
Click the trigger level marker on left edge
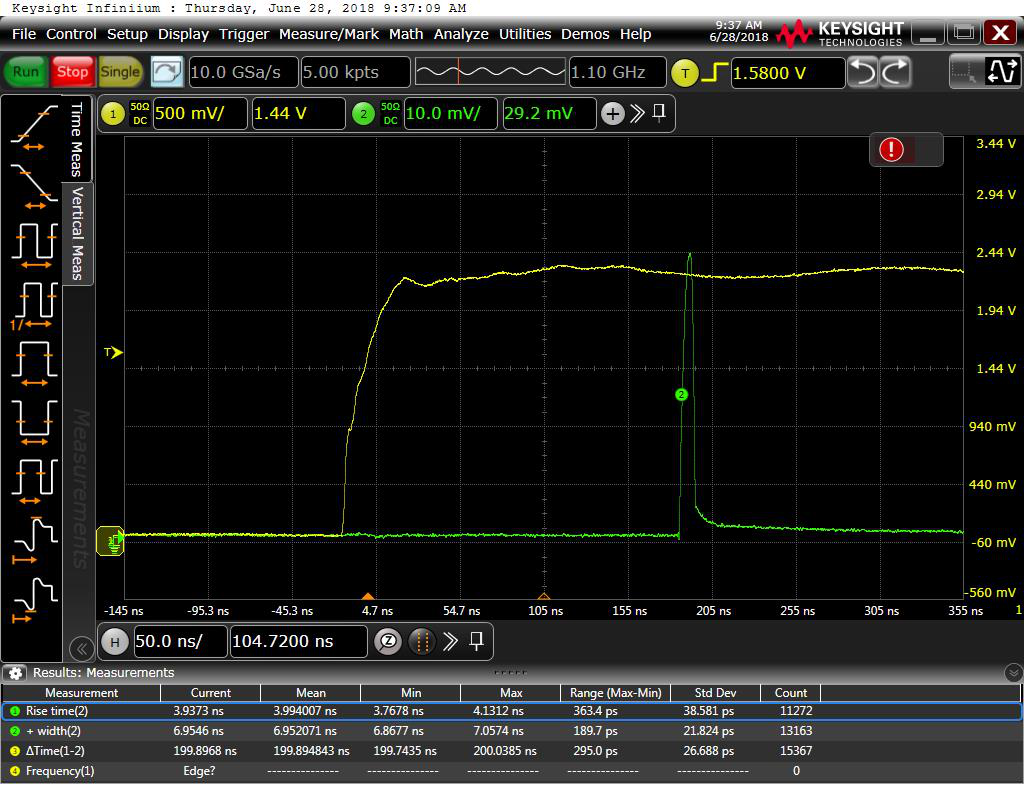pos(112,352)
